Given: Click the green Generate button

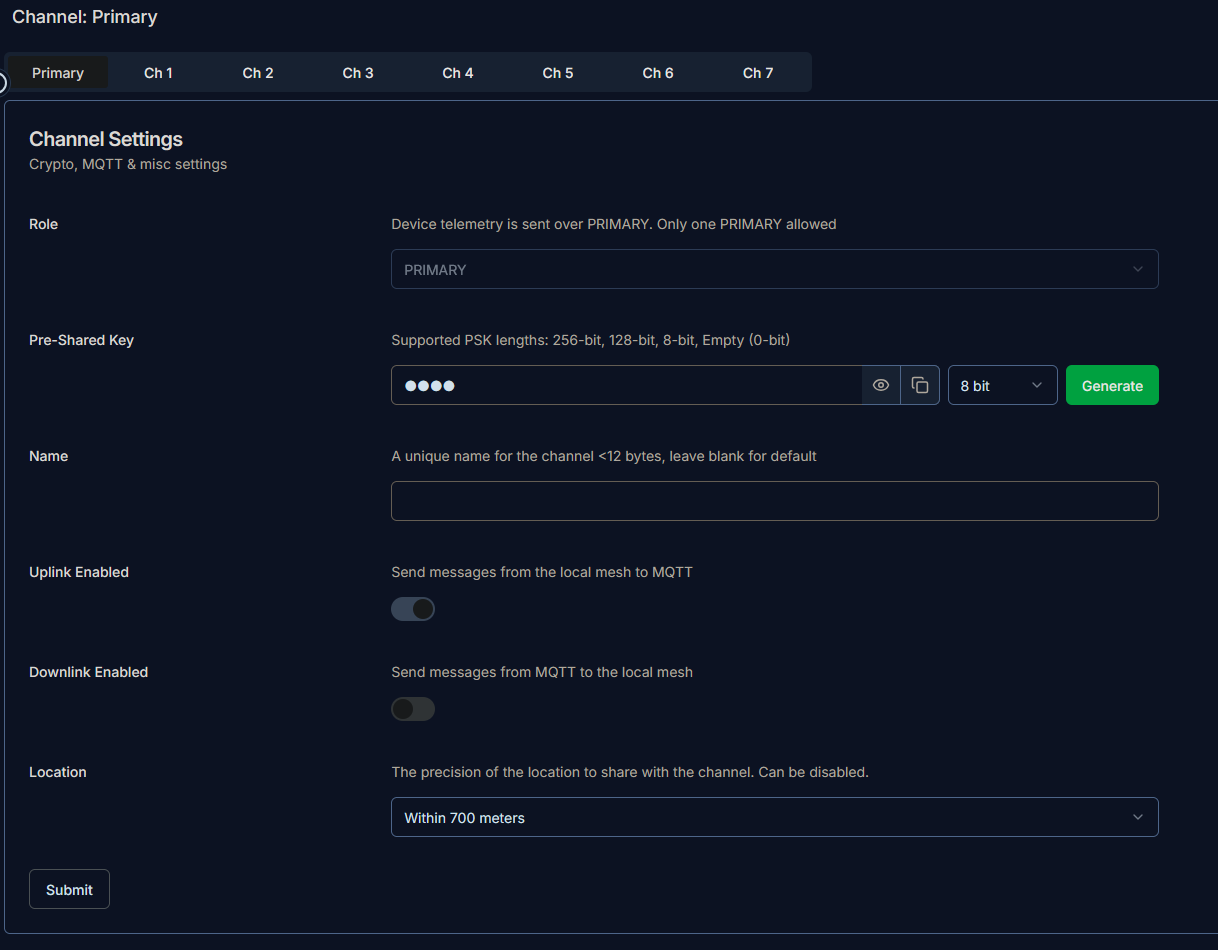Looking at the screenshot, I should click(x=1112, y=385).
